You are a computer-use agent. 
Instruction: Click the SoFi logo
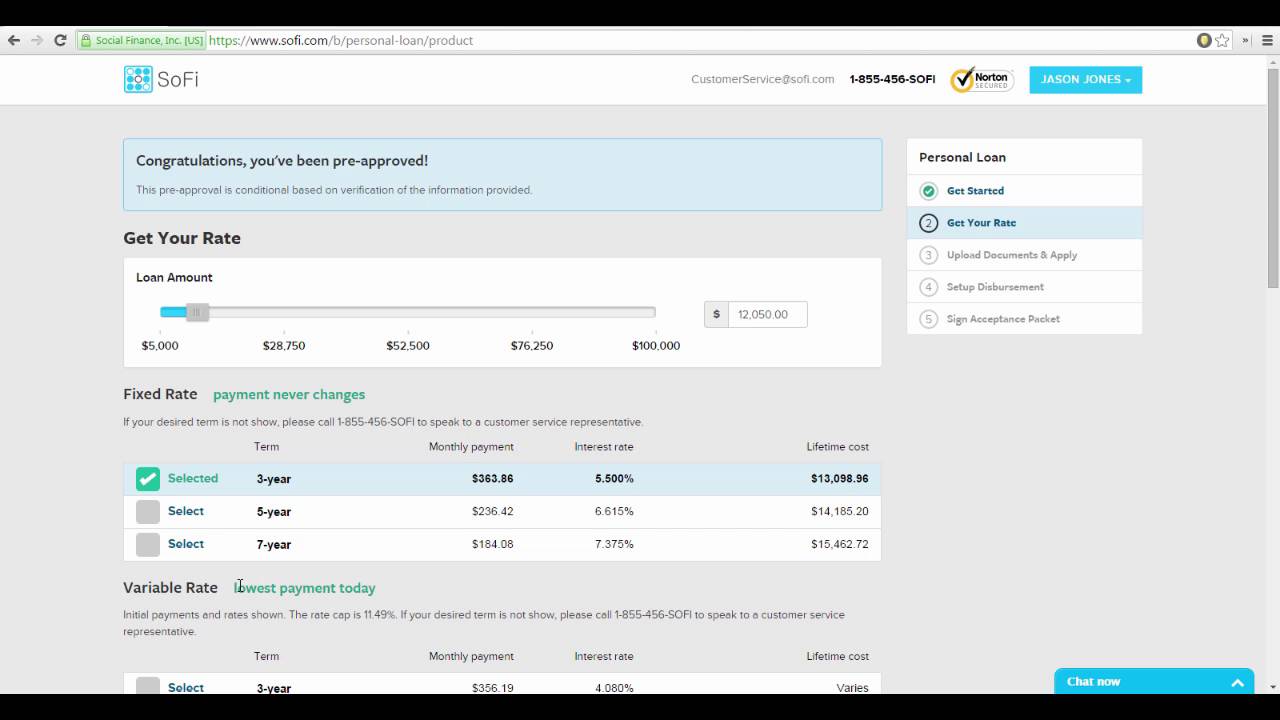coord(161,79)
